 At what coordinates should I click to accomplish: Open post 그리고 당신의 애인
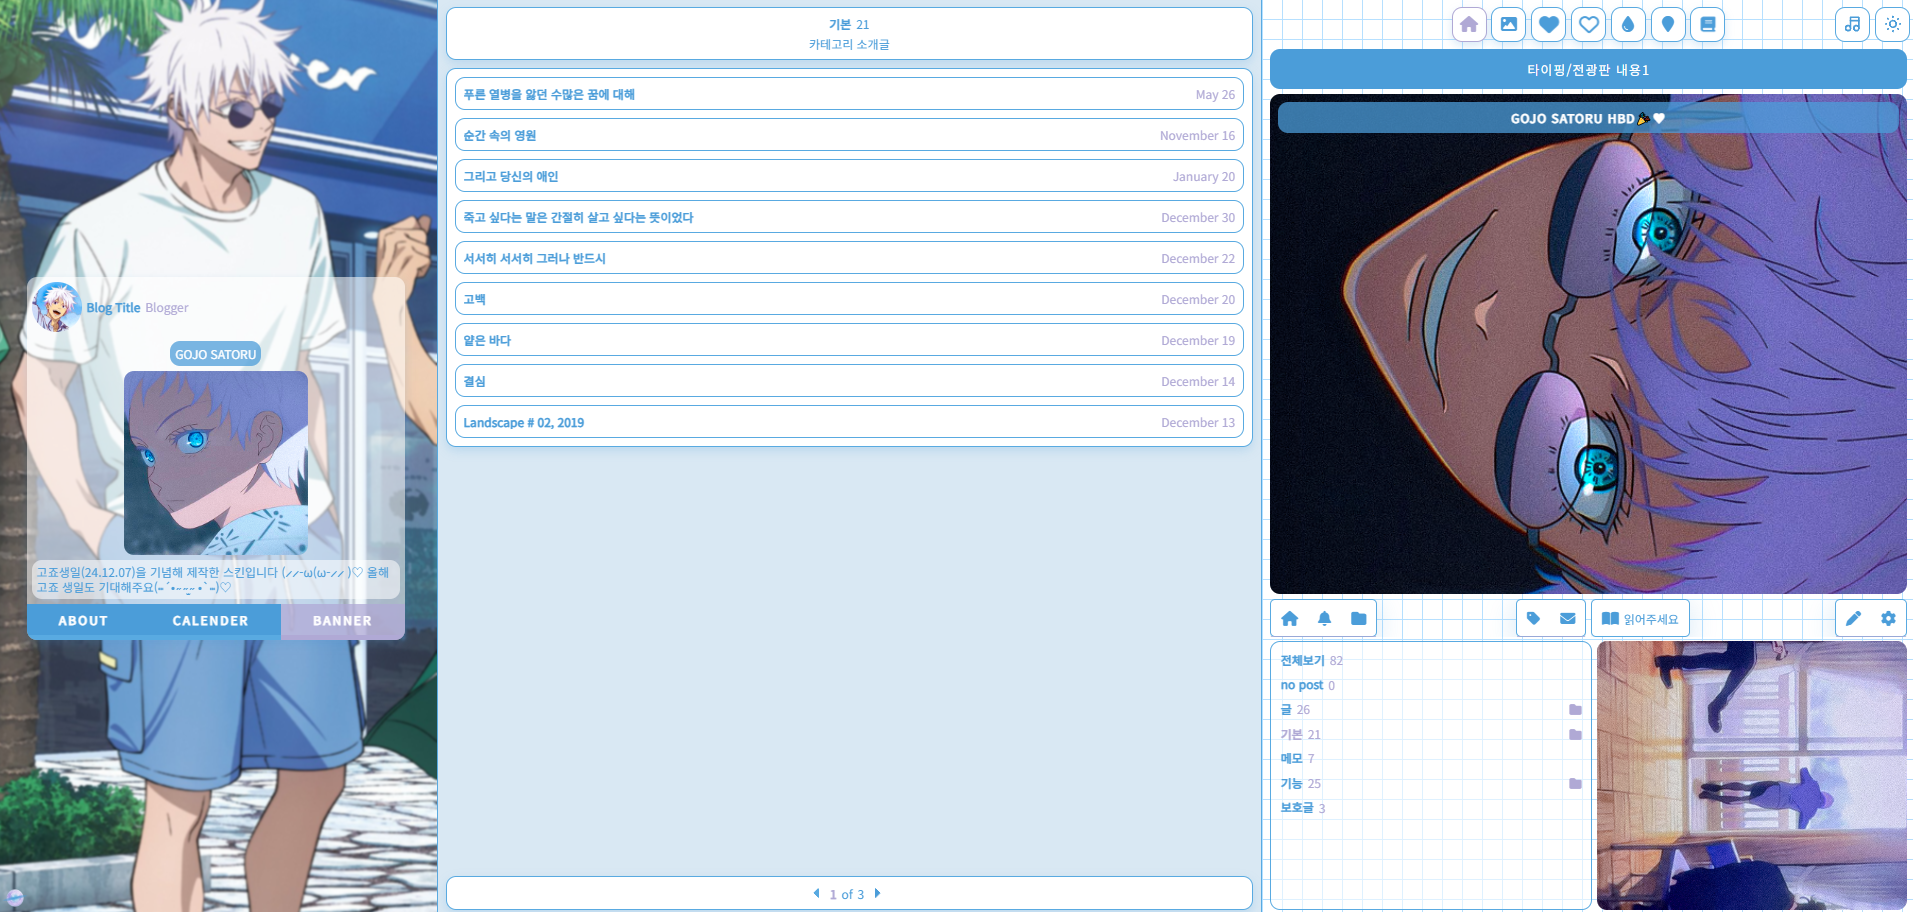point(849,176)
